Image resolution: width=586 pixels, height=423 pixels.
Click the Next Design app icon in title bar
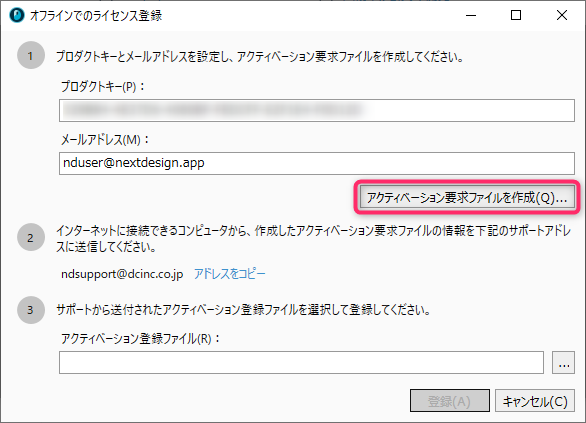16,15
